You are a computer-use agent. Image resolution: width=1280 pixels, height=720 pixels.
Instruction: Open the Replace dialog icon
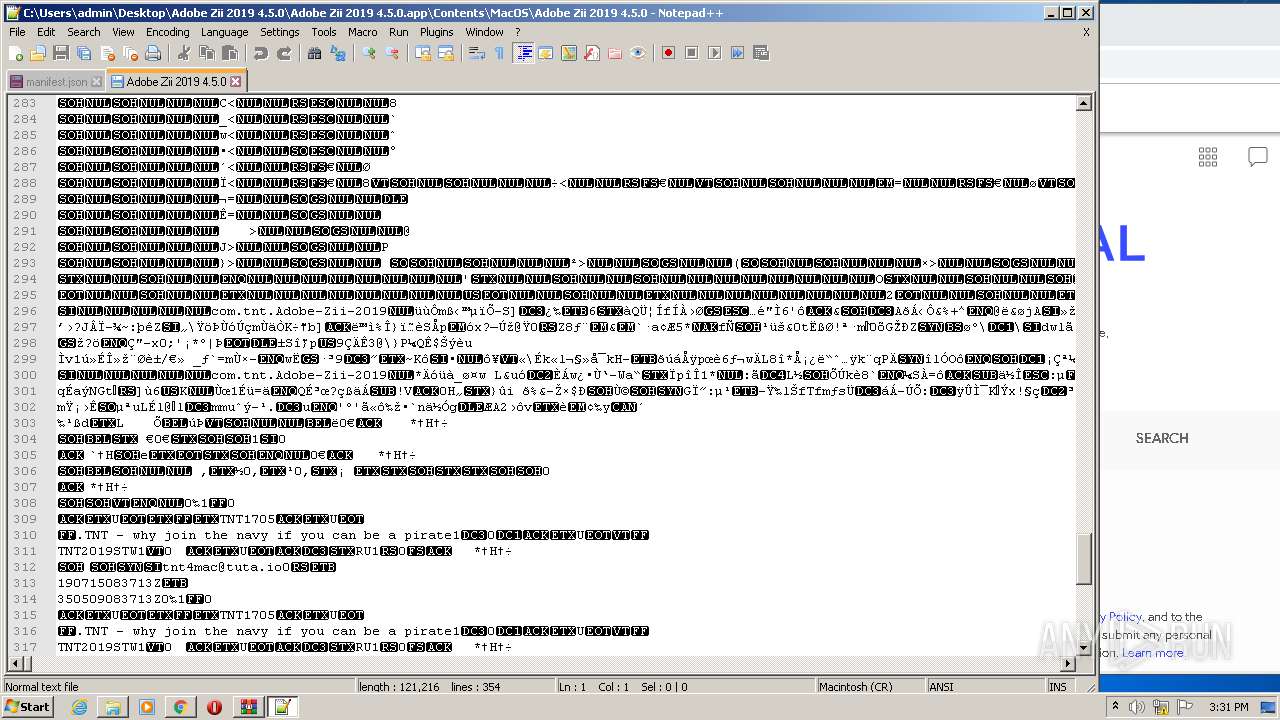[338, 53]
